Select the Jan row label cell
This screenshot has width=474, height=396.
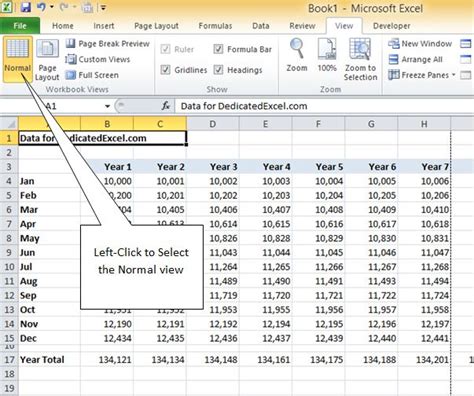click(49, 181)
